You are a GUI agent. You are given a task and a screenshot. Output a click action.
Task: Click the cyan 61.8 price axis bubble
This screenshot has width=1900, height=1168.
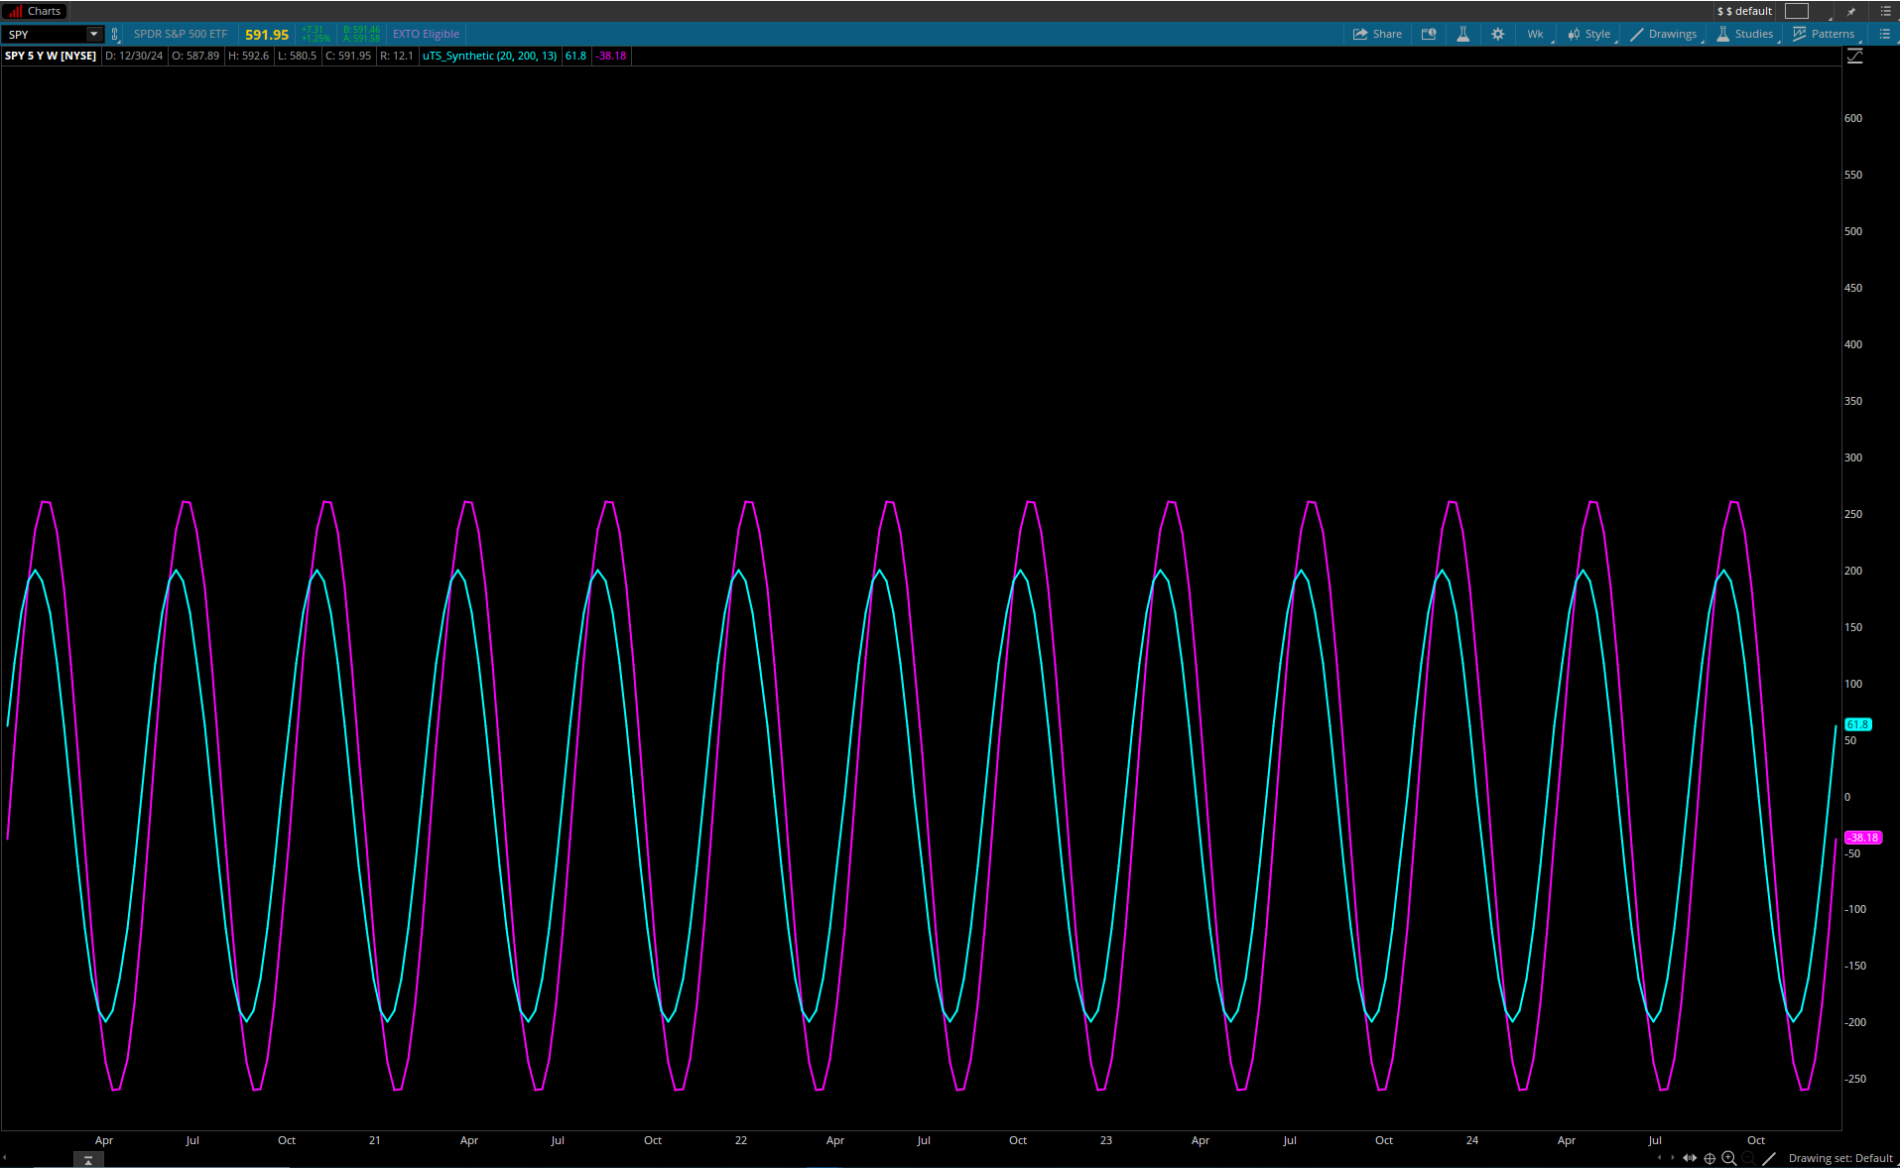[1858, 724]
